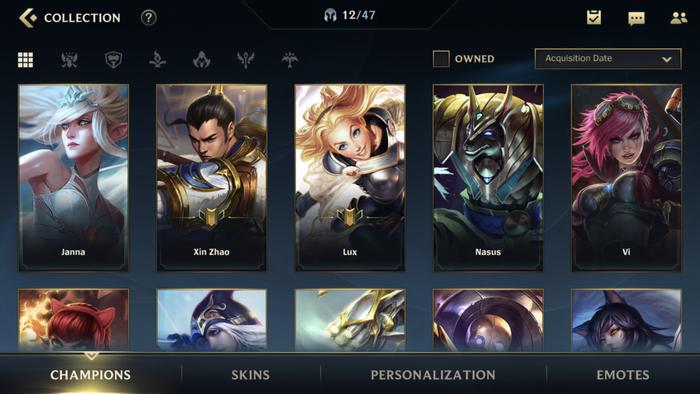Expand the Acquisition Date sort dropdown
700x394 pixels.
(608, 59)
